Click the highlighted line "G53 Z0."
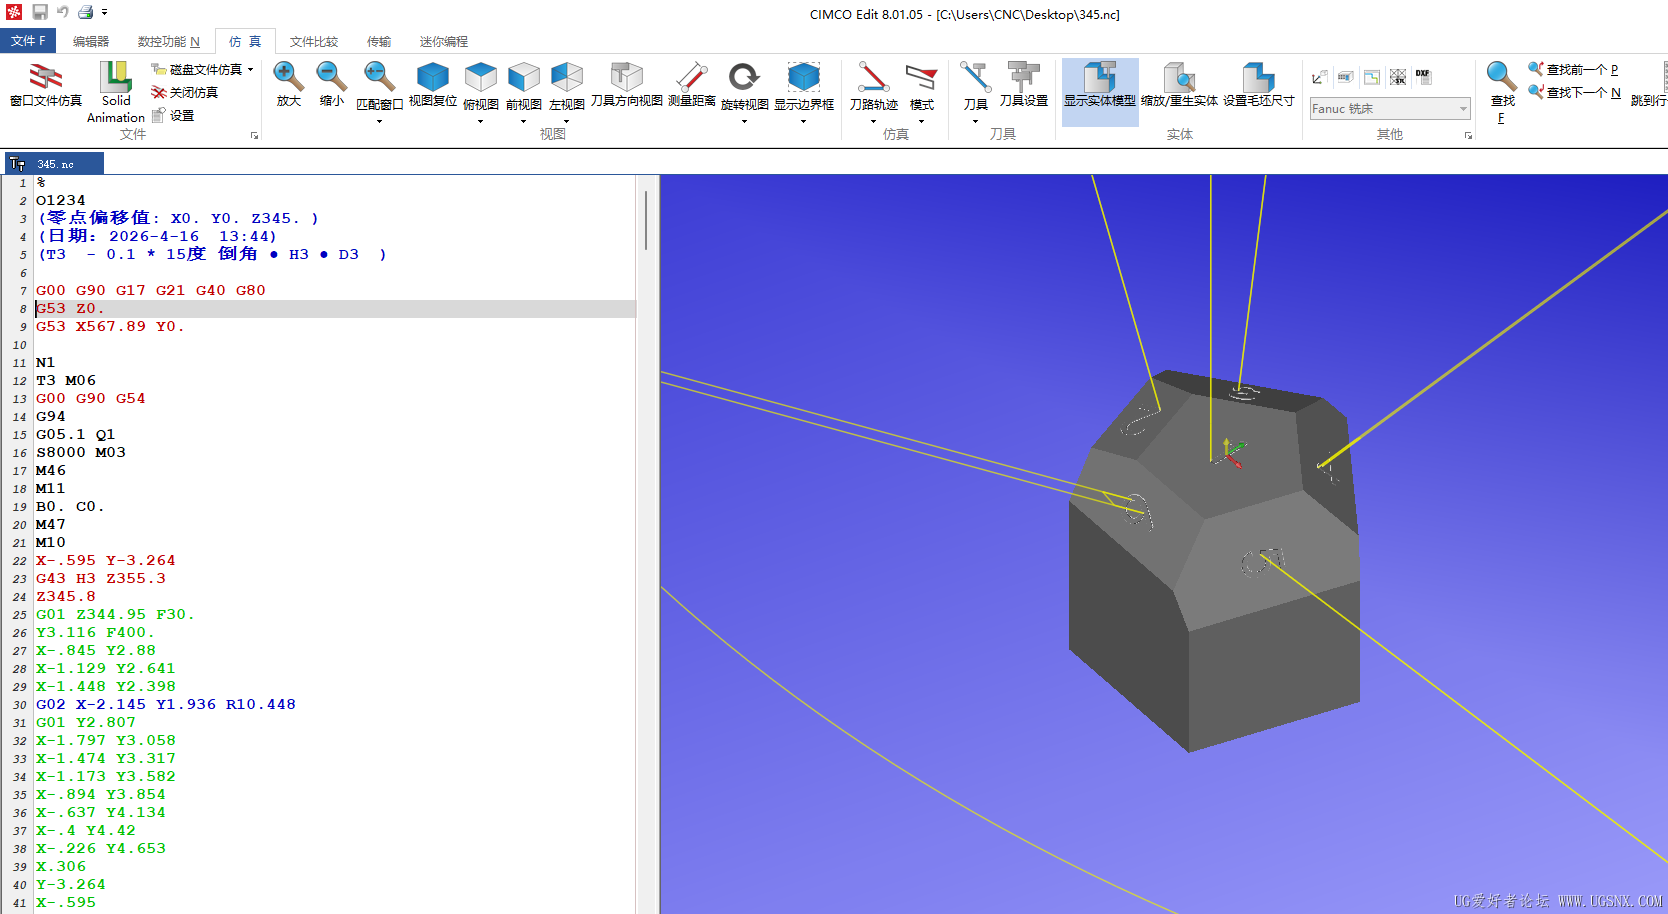The image size is (1668, 914). pos(70,308)
